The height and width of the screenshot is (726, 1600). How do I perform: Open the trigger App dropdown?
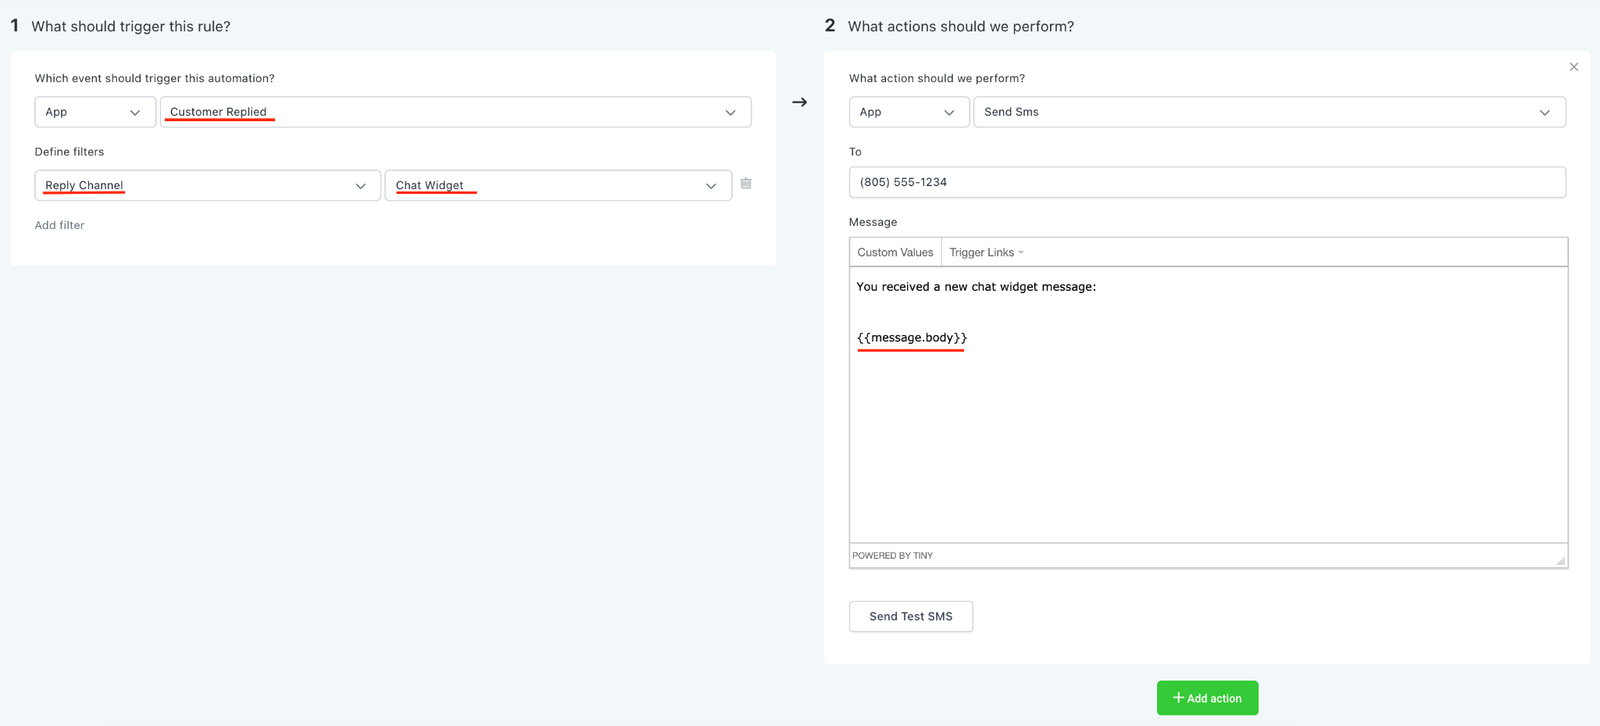click(x=95, y=112)
